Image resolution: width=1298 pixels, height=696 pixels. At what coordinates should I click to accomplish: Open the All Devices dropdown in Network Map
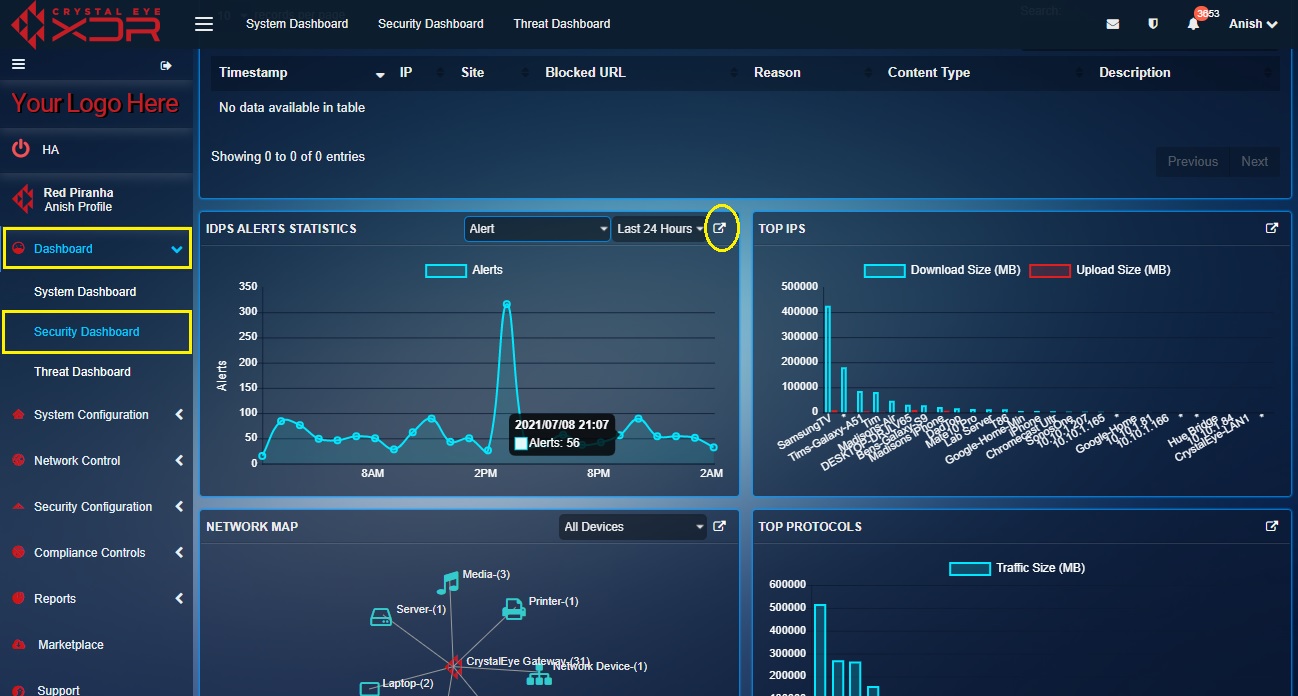pyautogui.click(x=633, y=527)
